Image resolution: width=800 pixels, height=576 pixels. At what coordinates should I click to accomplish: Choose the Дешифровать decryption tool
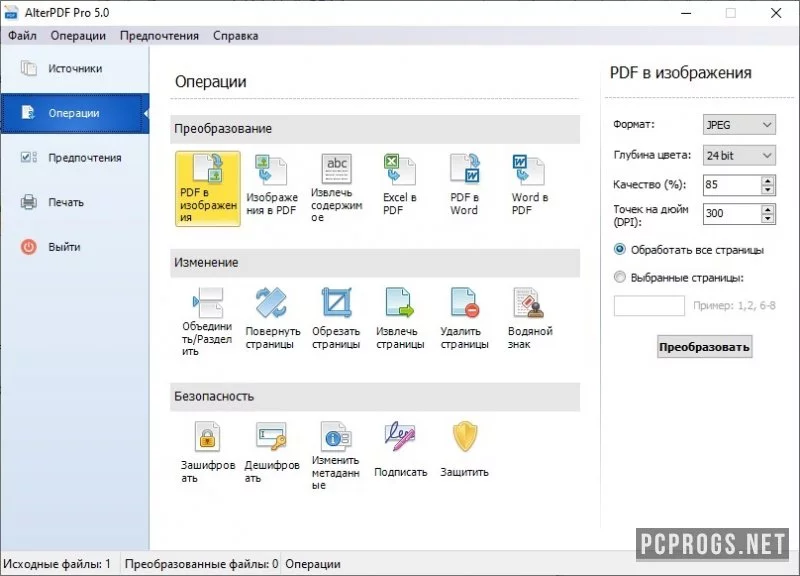pyautogui.click(x=271, y=452)
